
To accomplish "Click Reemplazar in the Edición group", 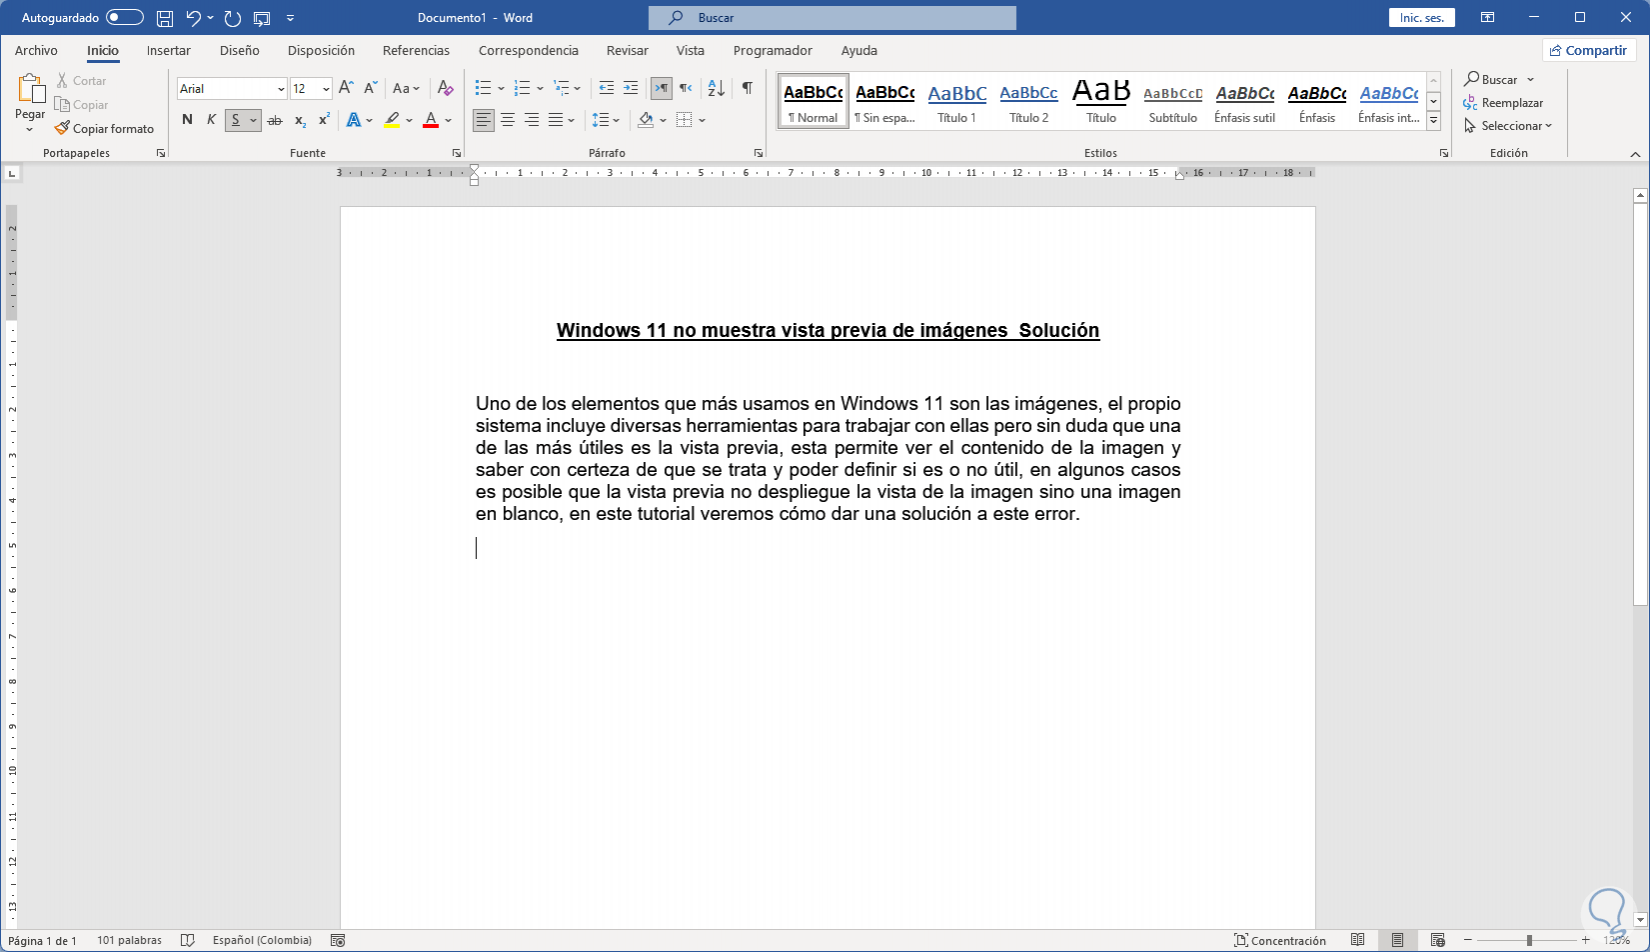I will click(1503, 103).
